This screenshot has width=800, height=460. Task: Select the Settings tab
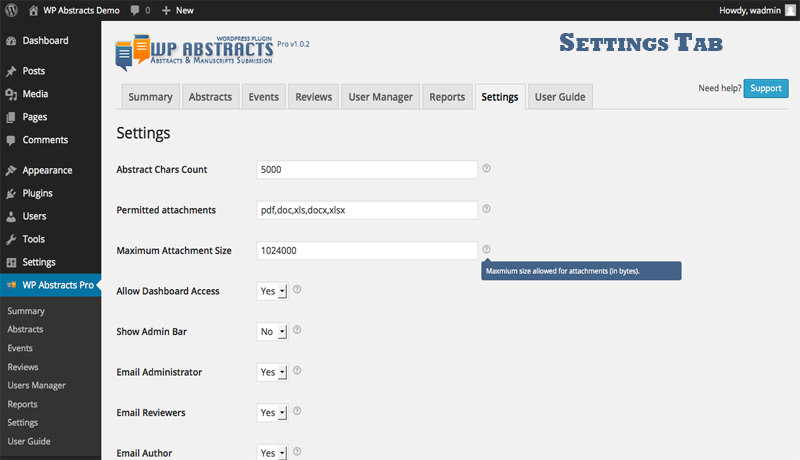pyautogui.click(x=500, y=97)
